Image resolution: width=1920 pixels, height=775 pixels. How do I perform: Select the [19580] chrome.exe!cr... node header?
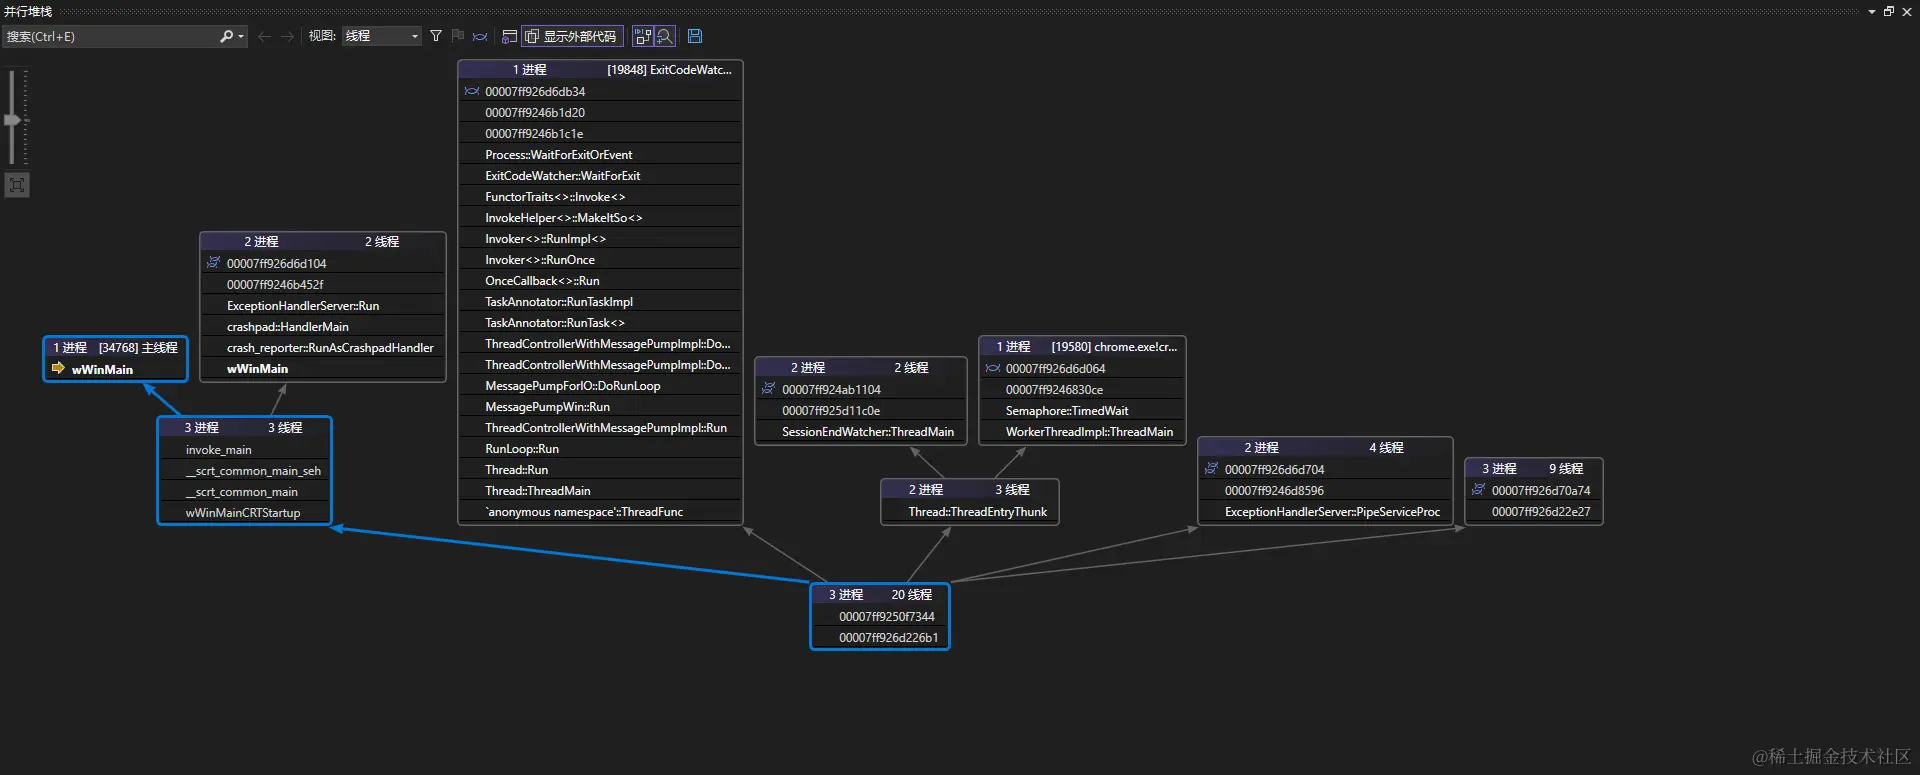[1082, 347]
